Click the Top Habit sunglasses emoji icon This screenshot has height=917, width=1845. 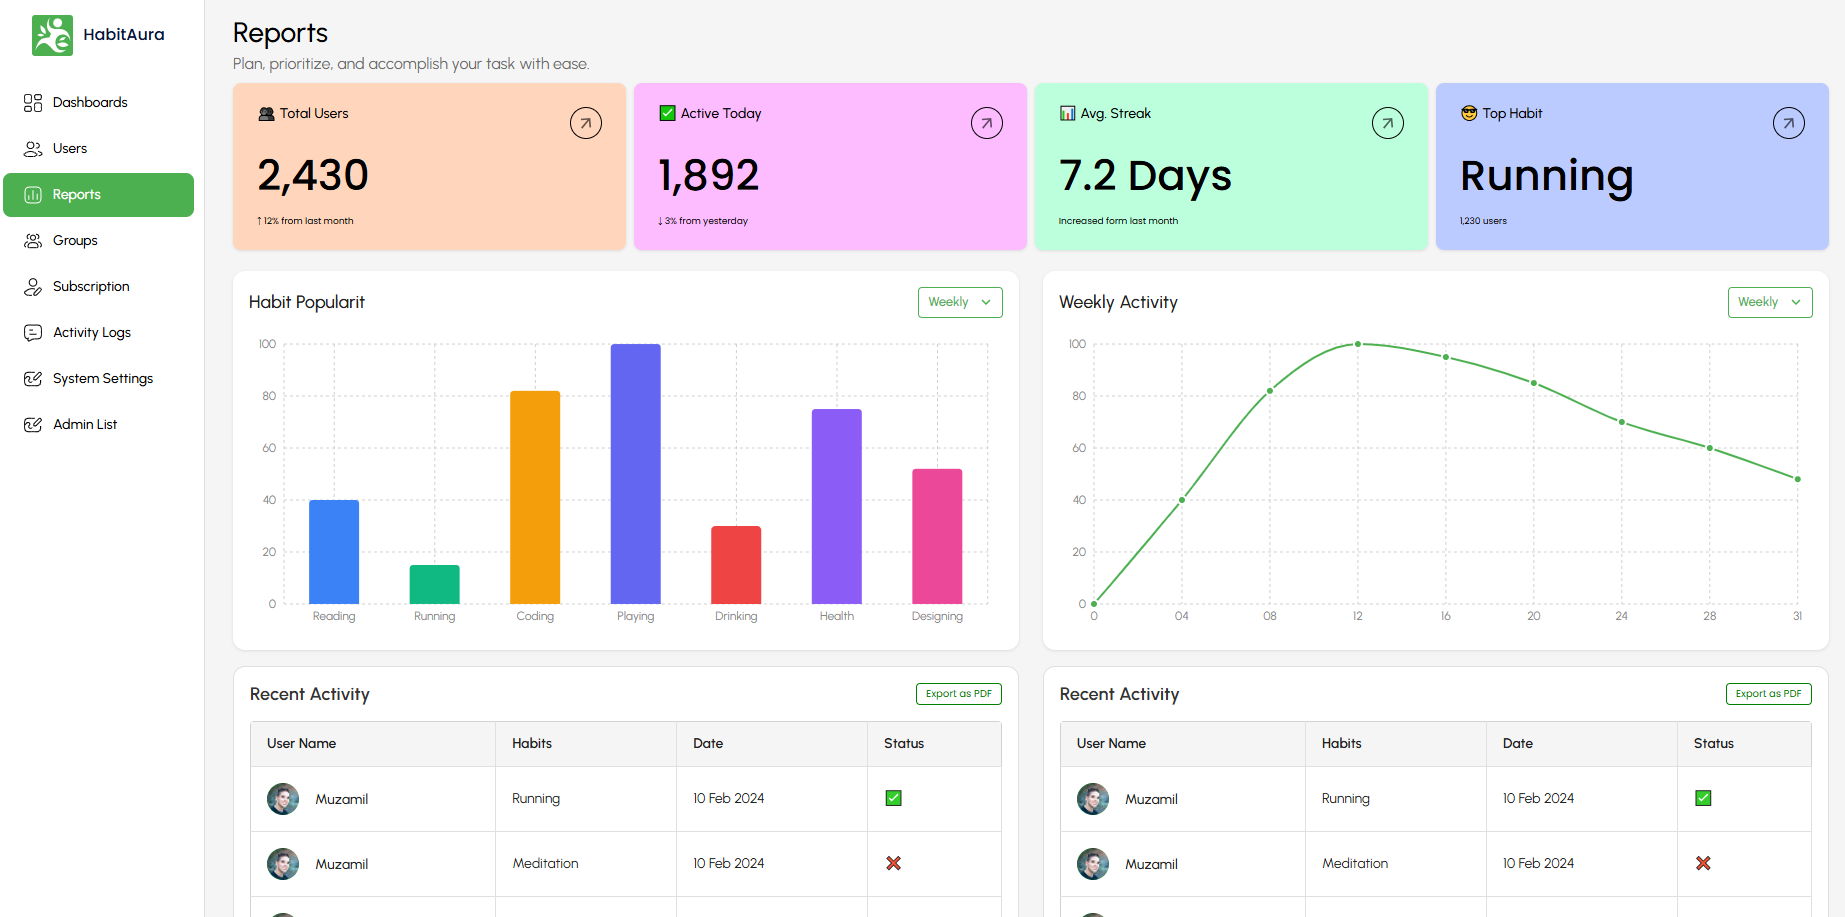coord(1469,113)
